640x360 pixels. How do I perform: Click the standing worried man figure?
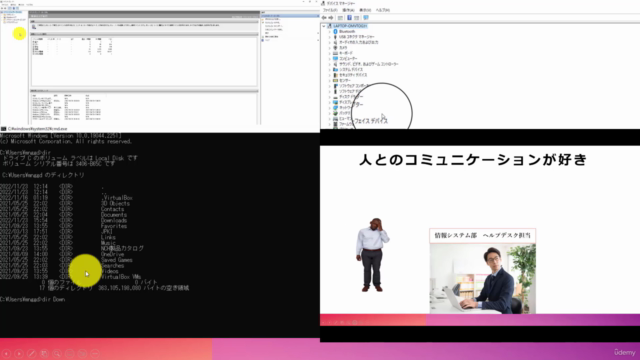point(372,255)
